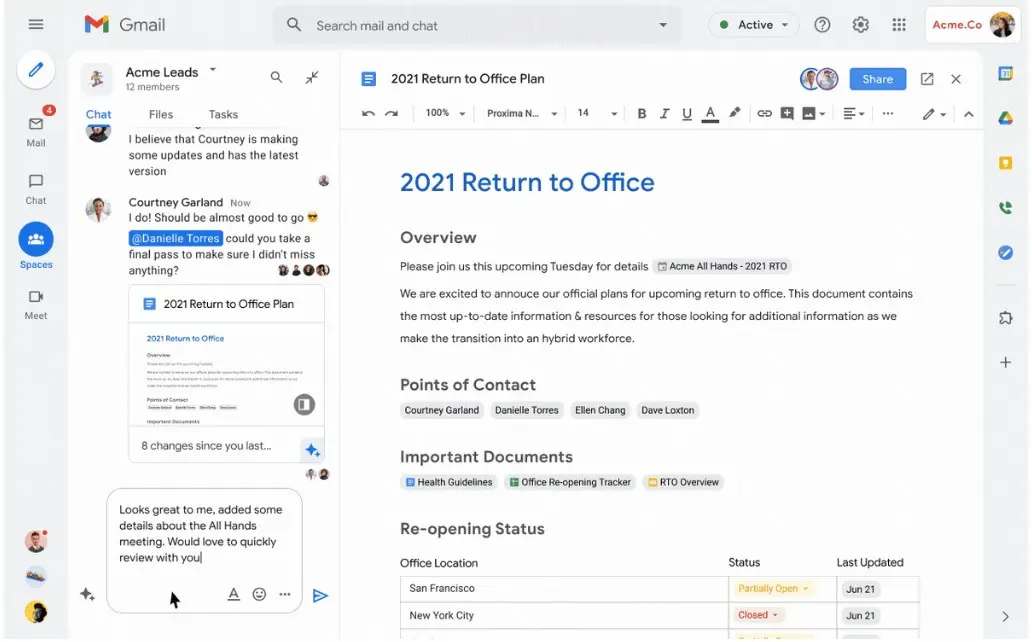
Task: Open the insert image dropdown
Action: click(x=813, y=114)
